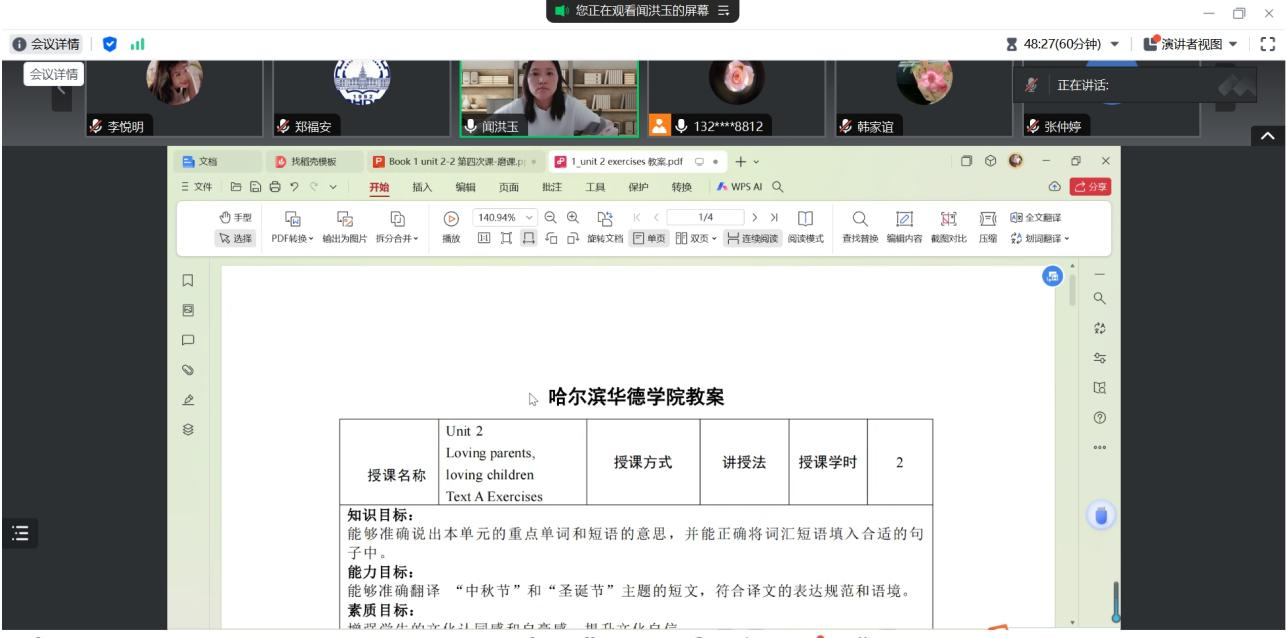
Task: Click the red Share (分享) button
Action: point(1090,187)
